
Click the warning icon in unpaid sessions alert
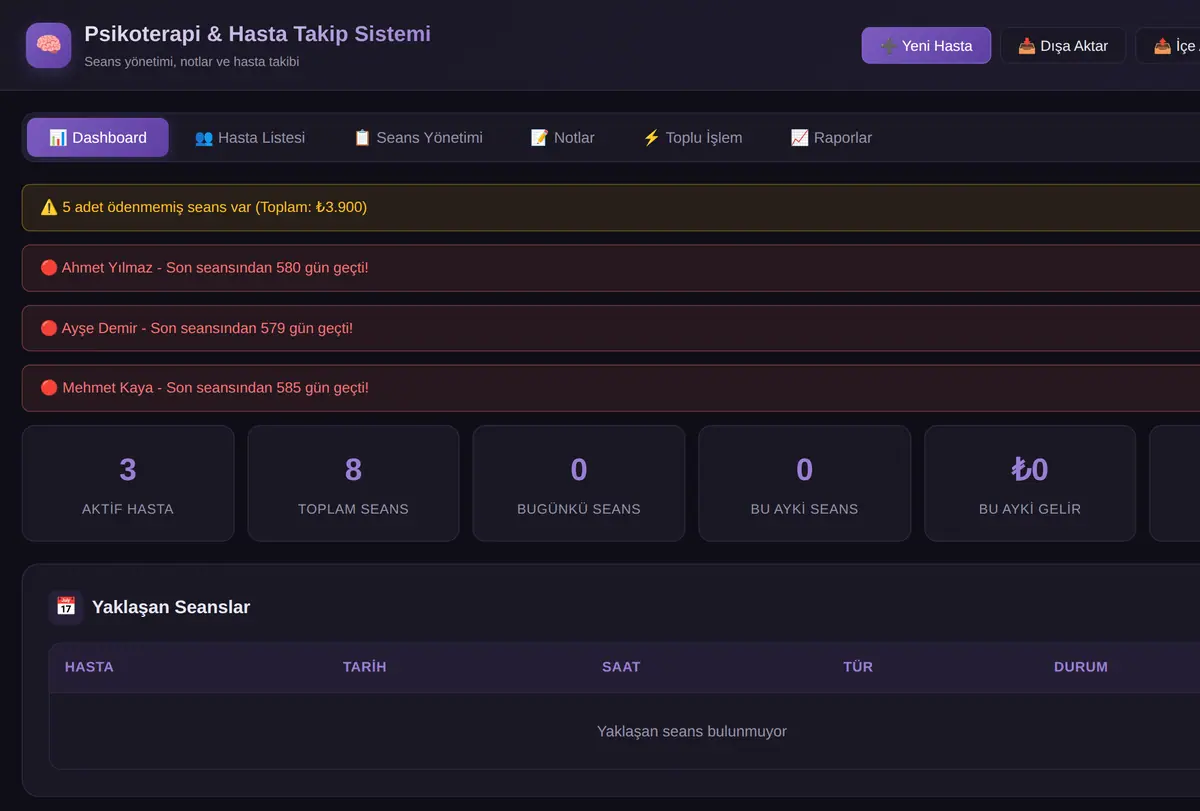[x=49, y=207]
